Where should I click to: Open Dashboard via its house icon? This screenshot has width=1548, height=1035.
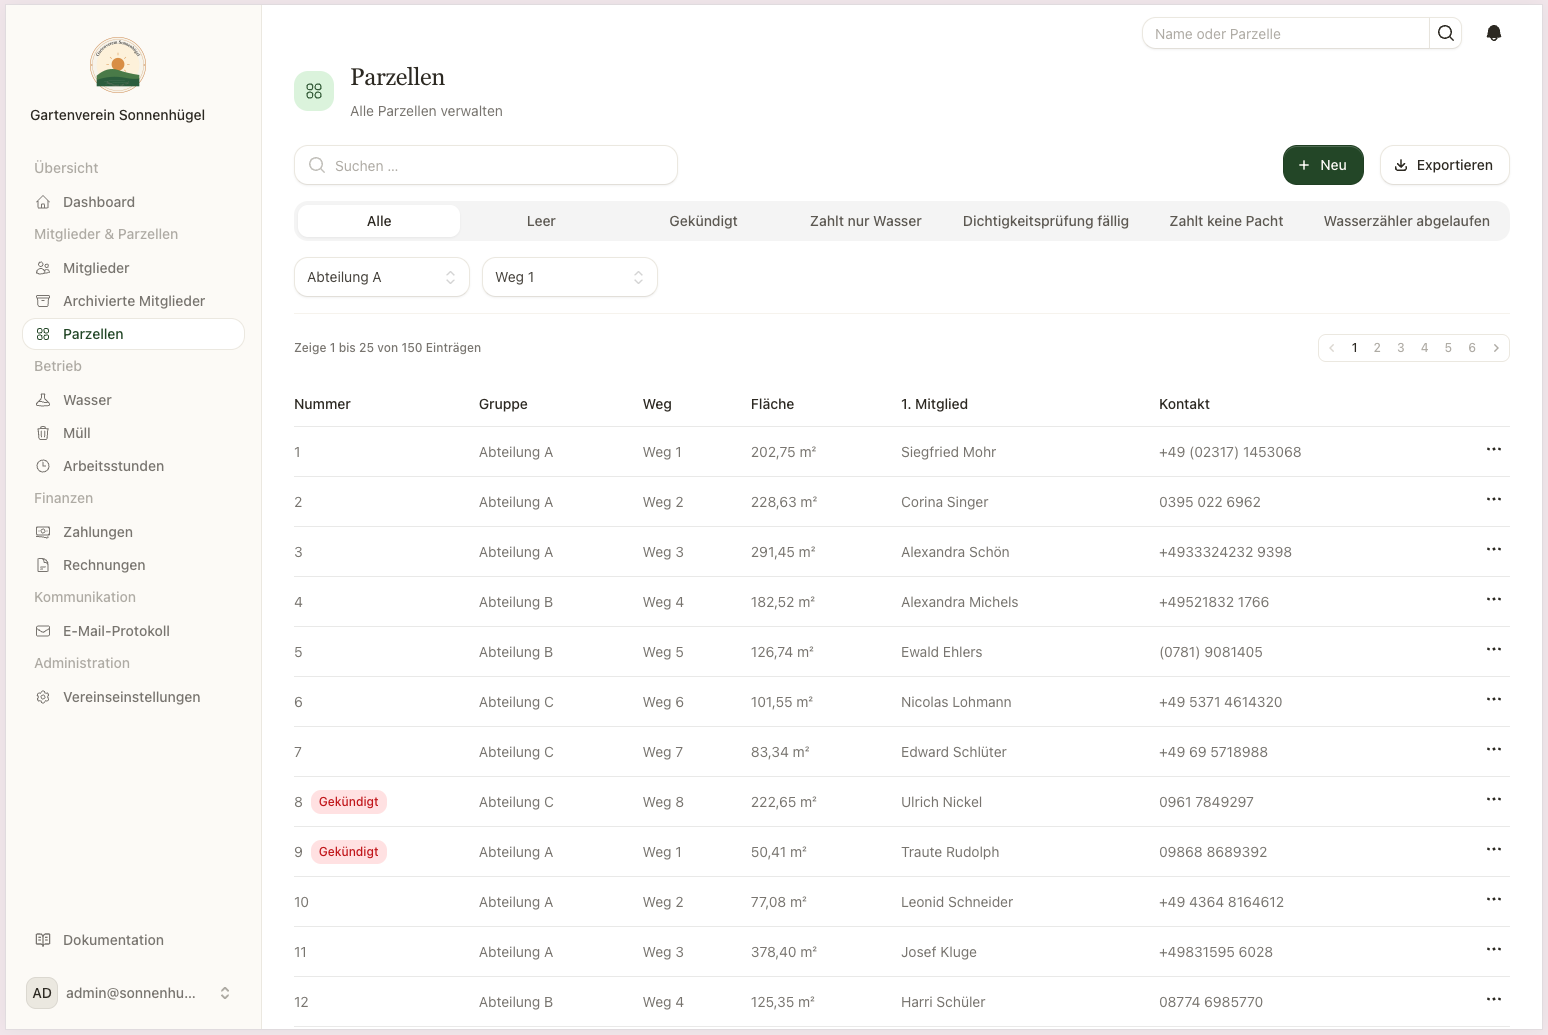coord(43,202)
